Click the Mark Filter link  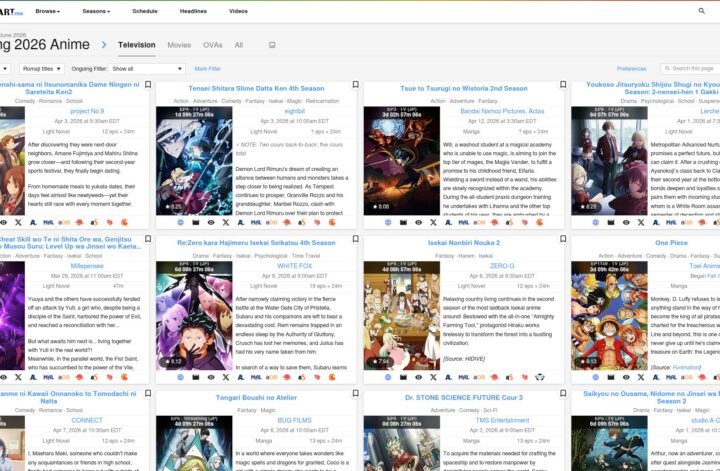point(208,69)
